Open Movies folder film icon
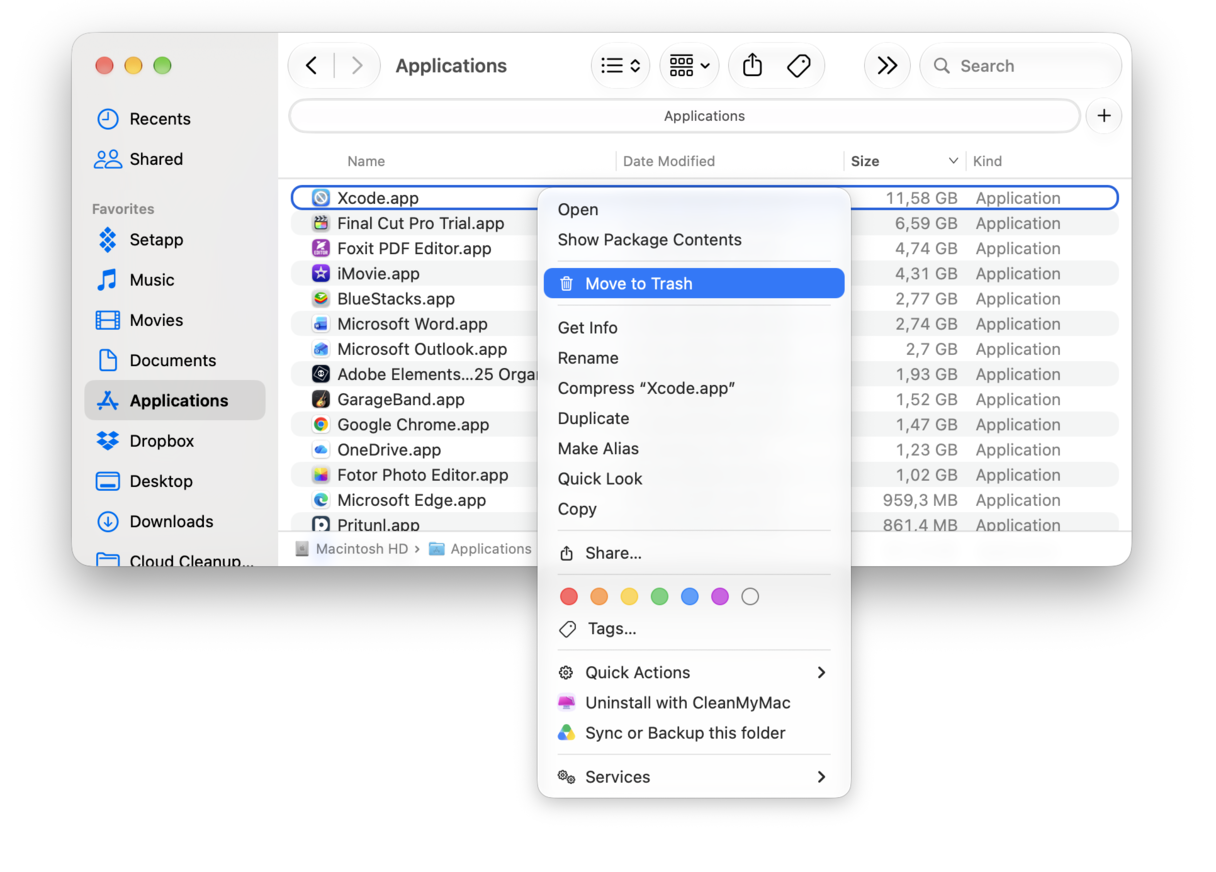The height and width of the screenshot is (872, 1216). pos(108,320)
